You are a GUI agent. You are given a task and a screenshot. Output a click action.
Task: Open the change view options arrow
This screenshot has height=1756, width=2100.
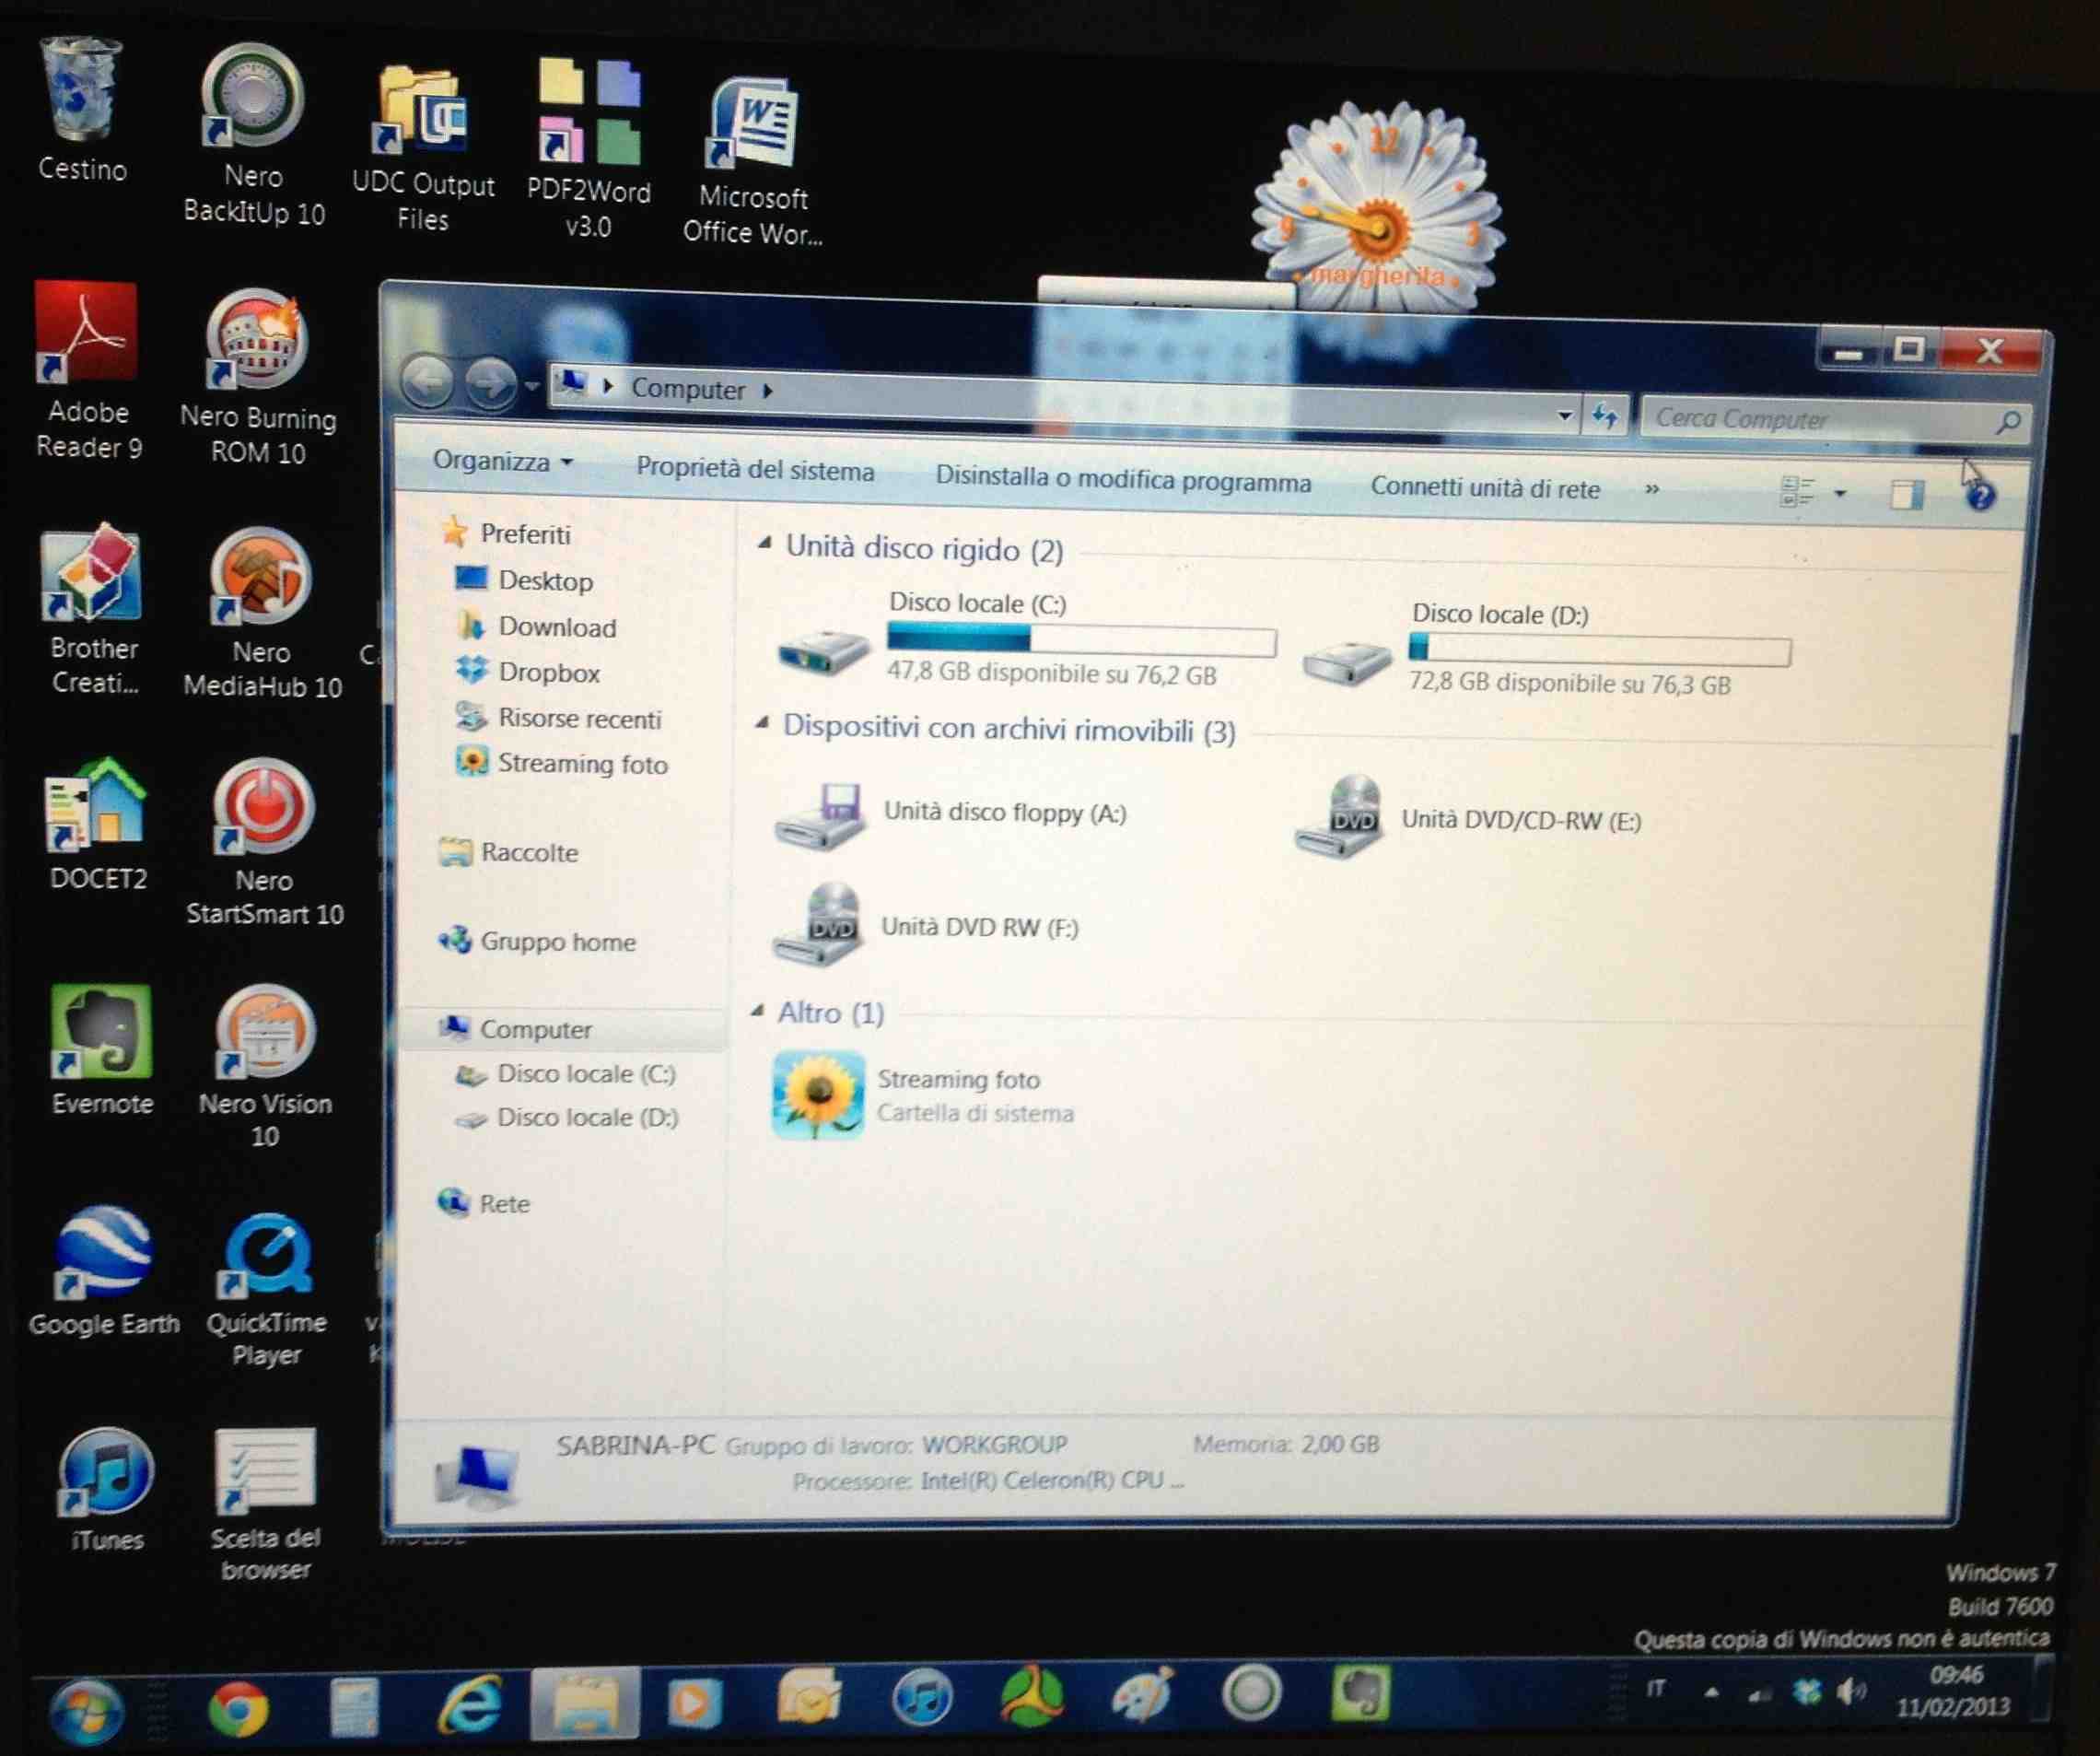click(1840, 493)
